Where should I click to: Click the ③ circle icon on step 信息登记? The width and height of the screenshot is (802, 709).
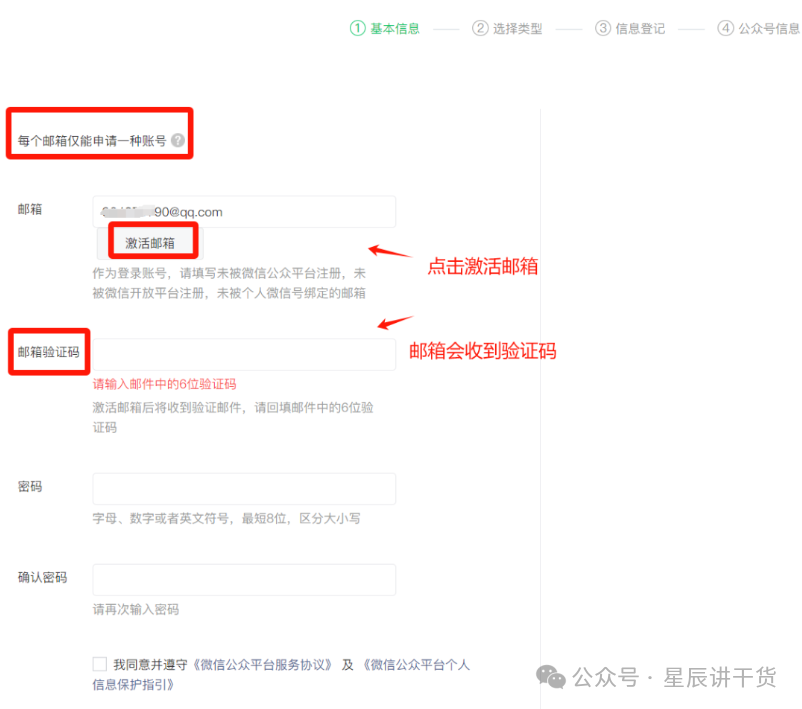(604, 29)
